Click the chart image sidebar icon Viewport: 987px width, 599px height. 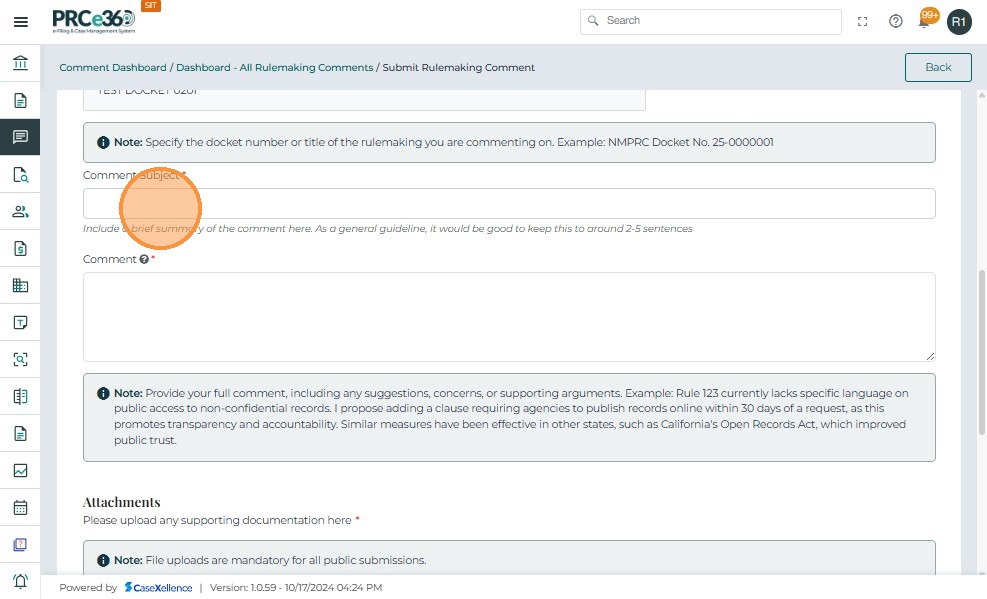coord(20,470)
